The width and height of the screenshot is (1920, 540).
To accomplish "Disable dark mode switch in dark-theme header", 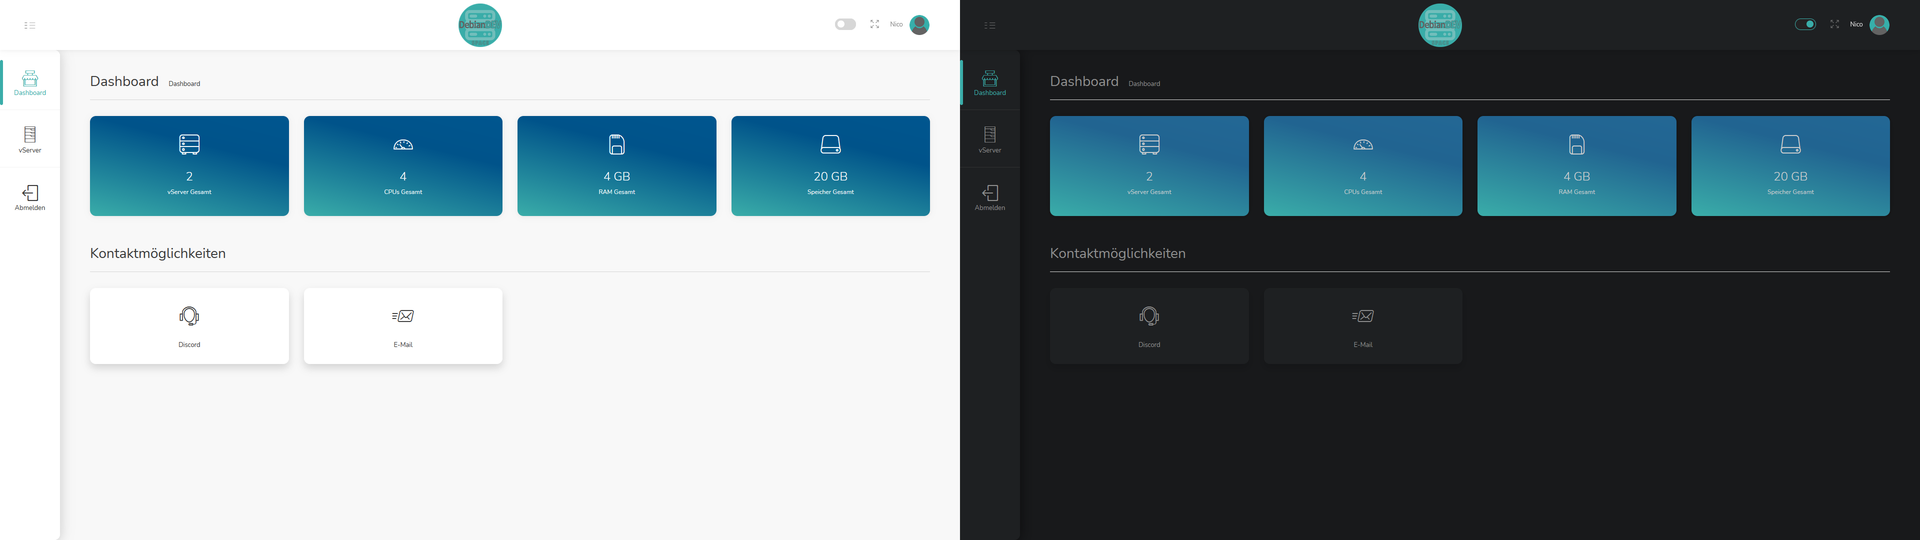I will click(x=1805, y=24).
